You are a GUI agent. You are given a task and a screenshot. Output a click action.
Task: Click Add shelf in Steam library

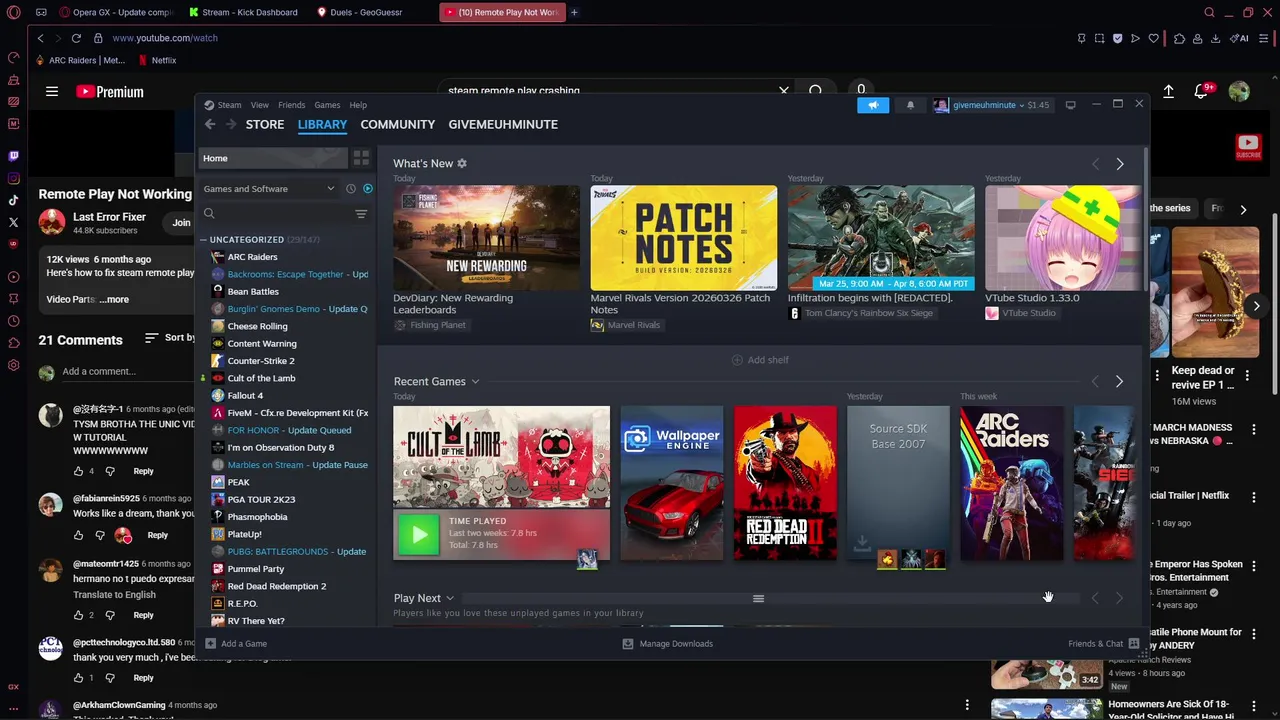[x=760, y=360]
